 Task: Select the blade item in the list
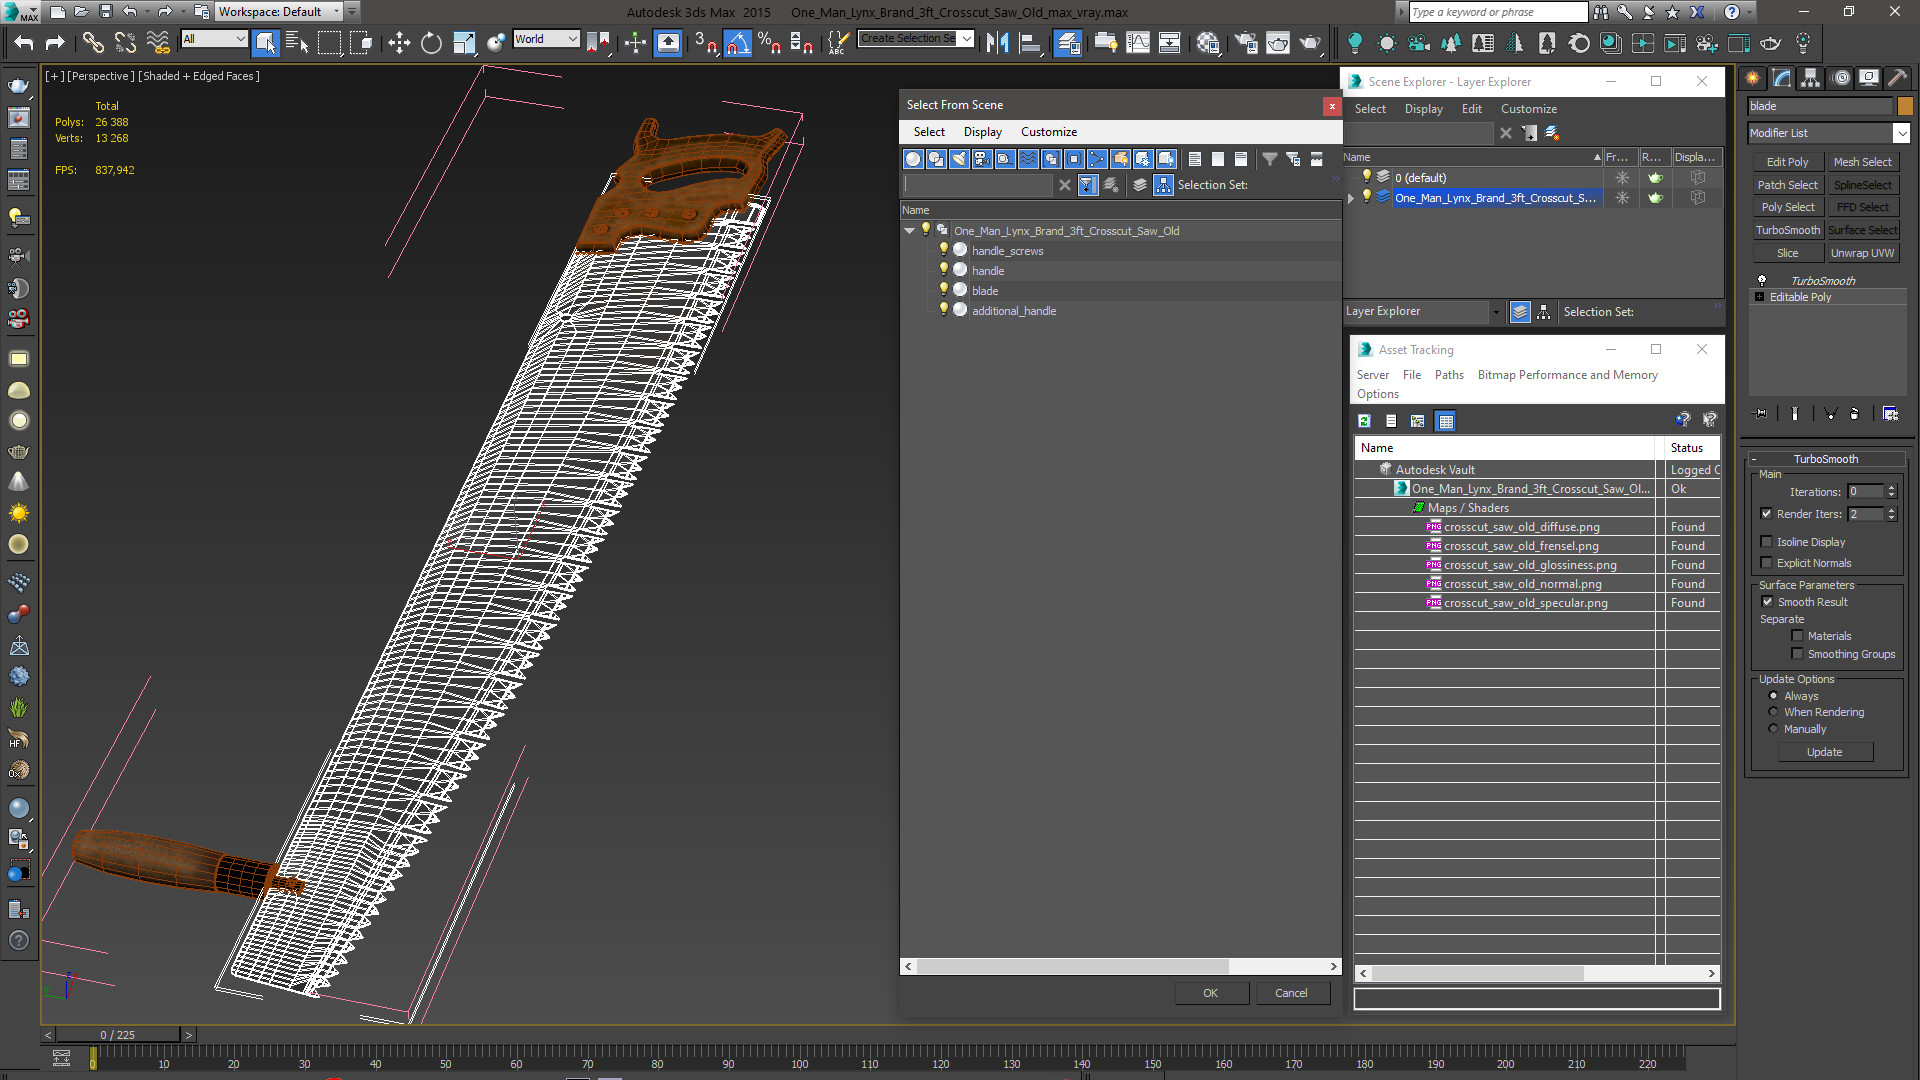pyautogui.click(x=985, y=291)
